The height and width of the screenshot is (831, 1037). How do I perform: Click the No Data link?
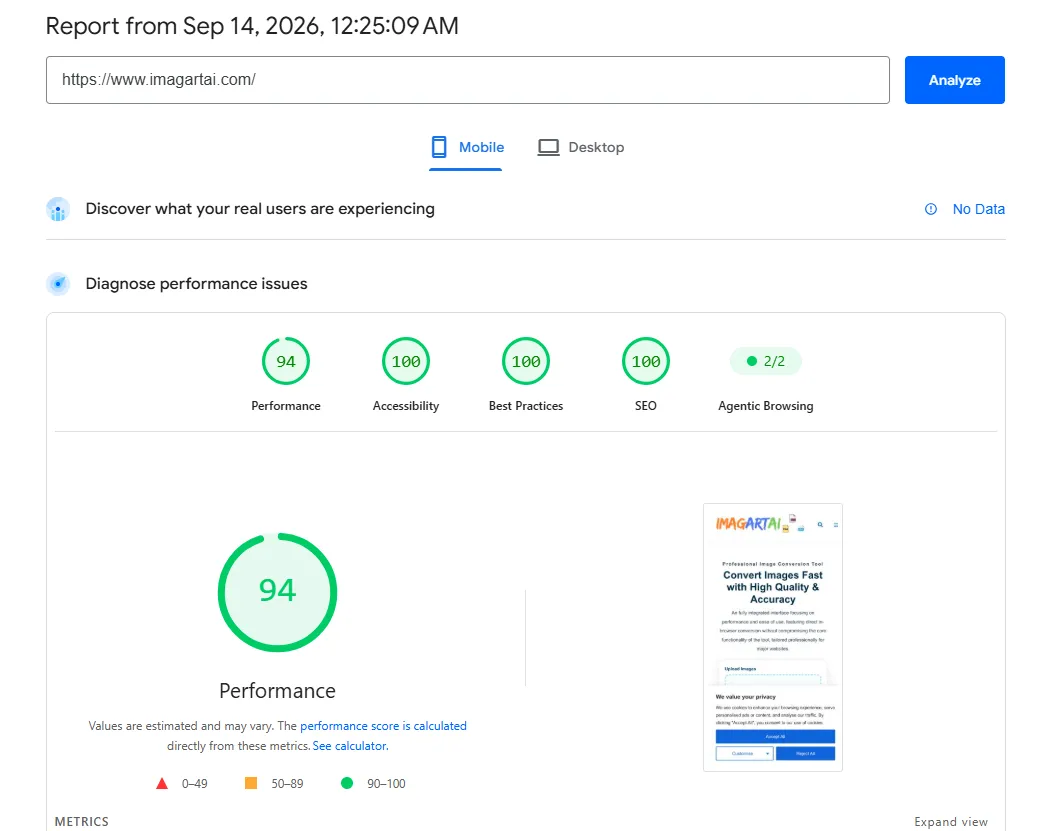(978, 209)
